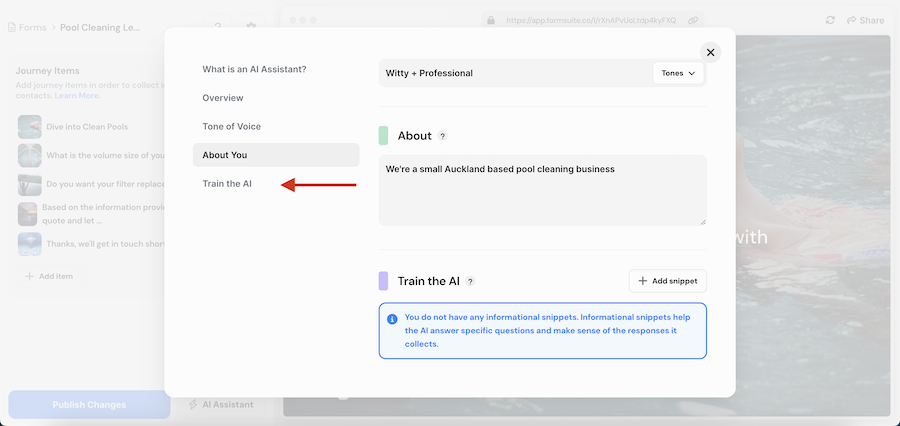Open the Tone of Voice section
Image resolution: width=900 pixels, height=426 pixels.
tap(231, 127)
